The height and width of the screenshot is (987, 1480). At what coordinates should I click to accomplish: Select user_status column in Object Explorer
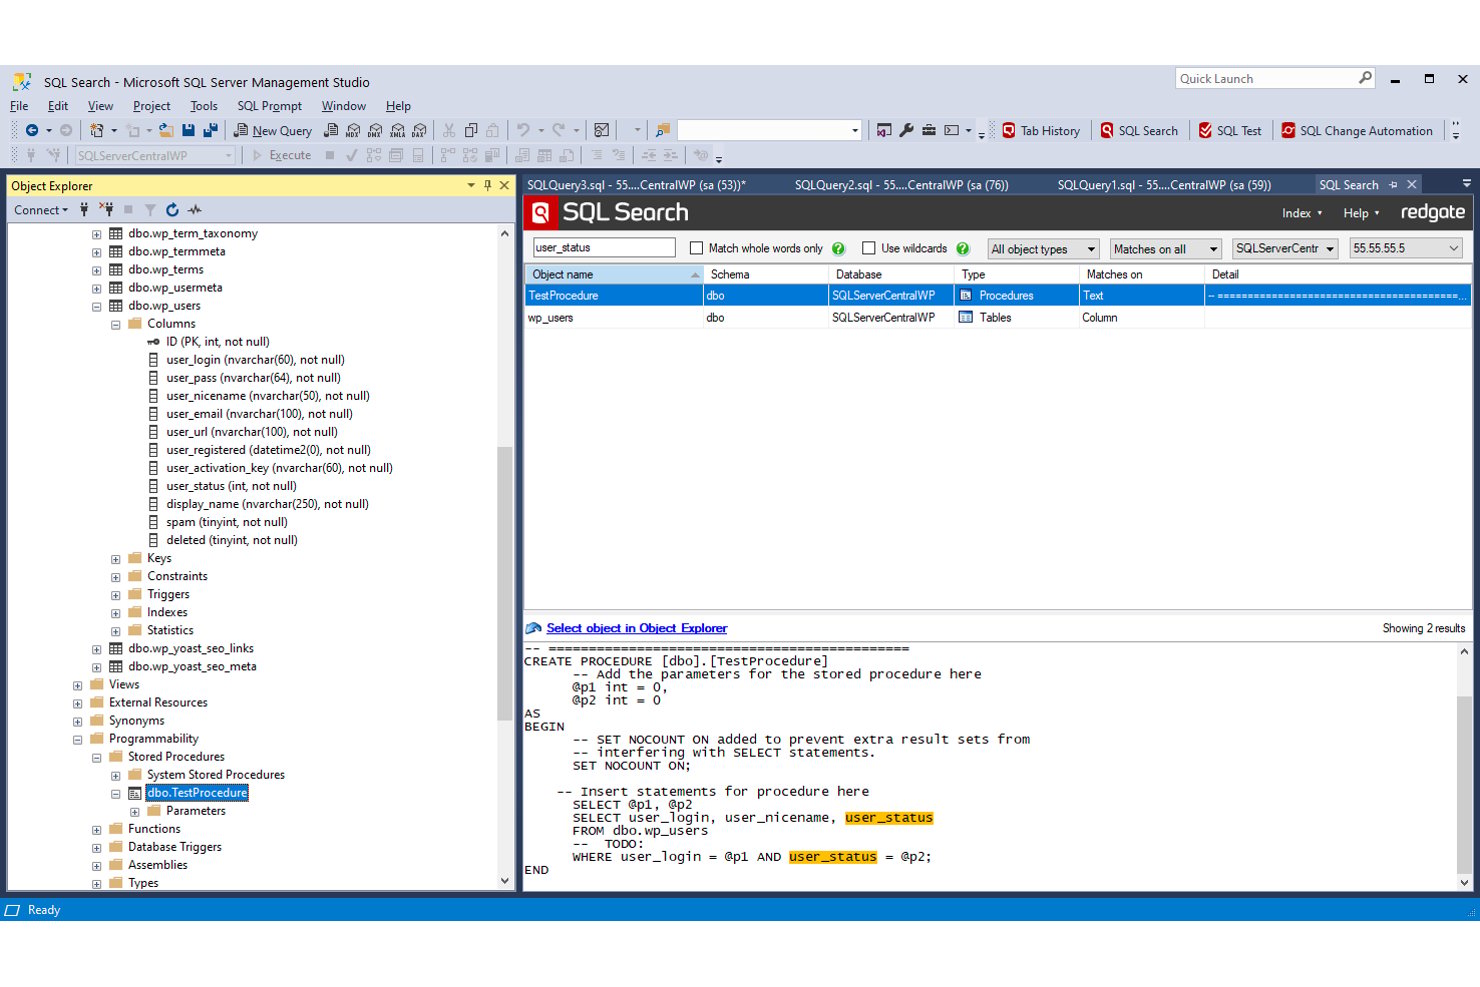click(x=231, y=486)
